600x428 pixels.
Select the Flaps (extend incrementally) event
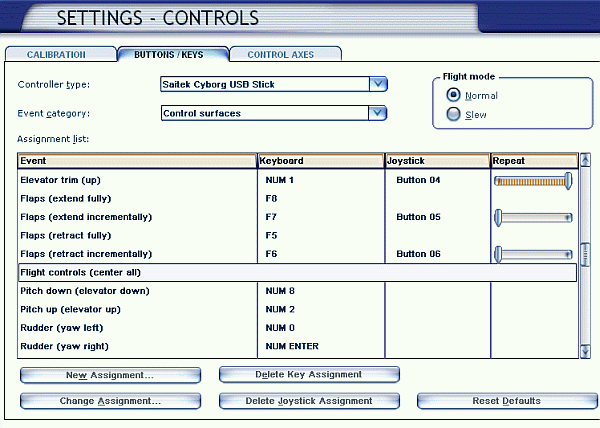(86, 217)
